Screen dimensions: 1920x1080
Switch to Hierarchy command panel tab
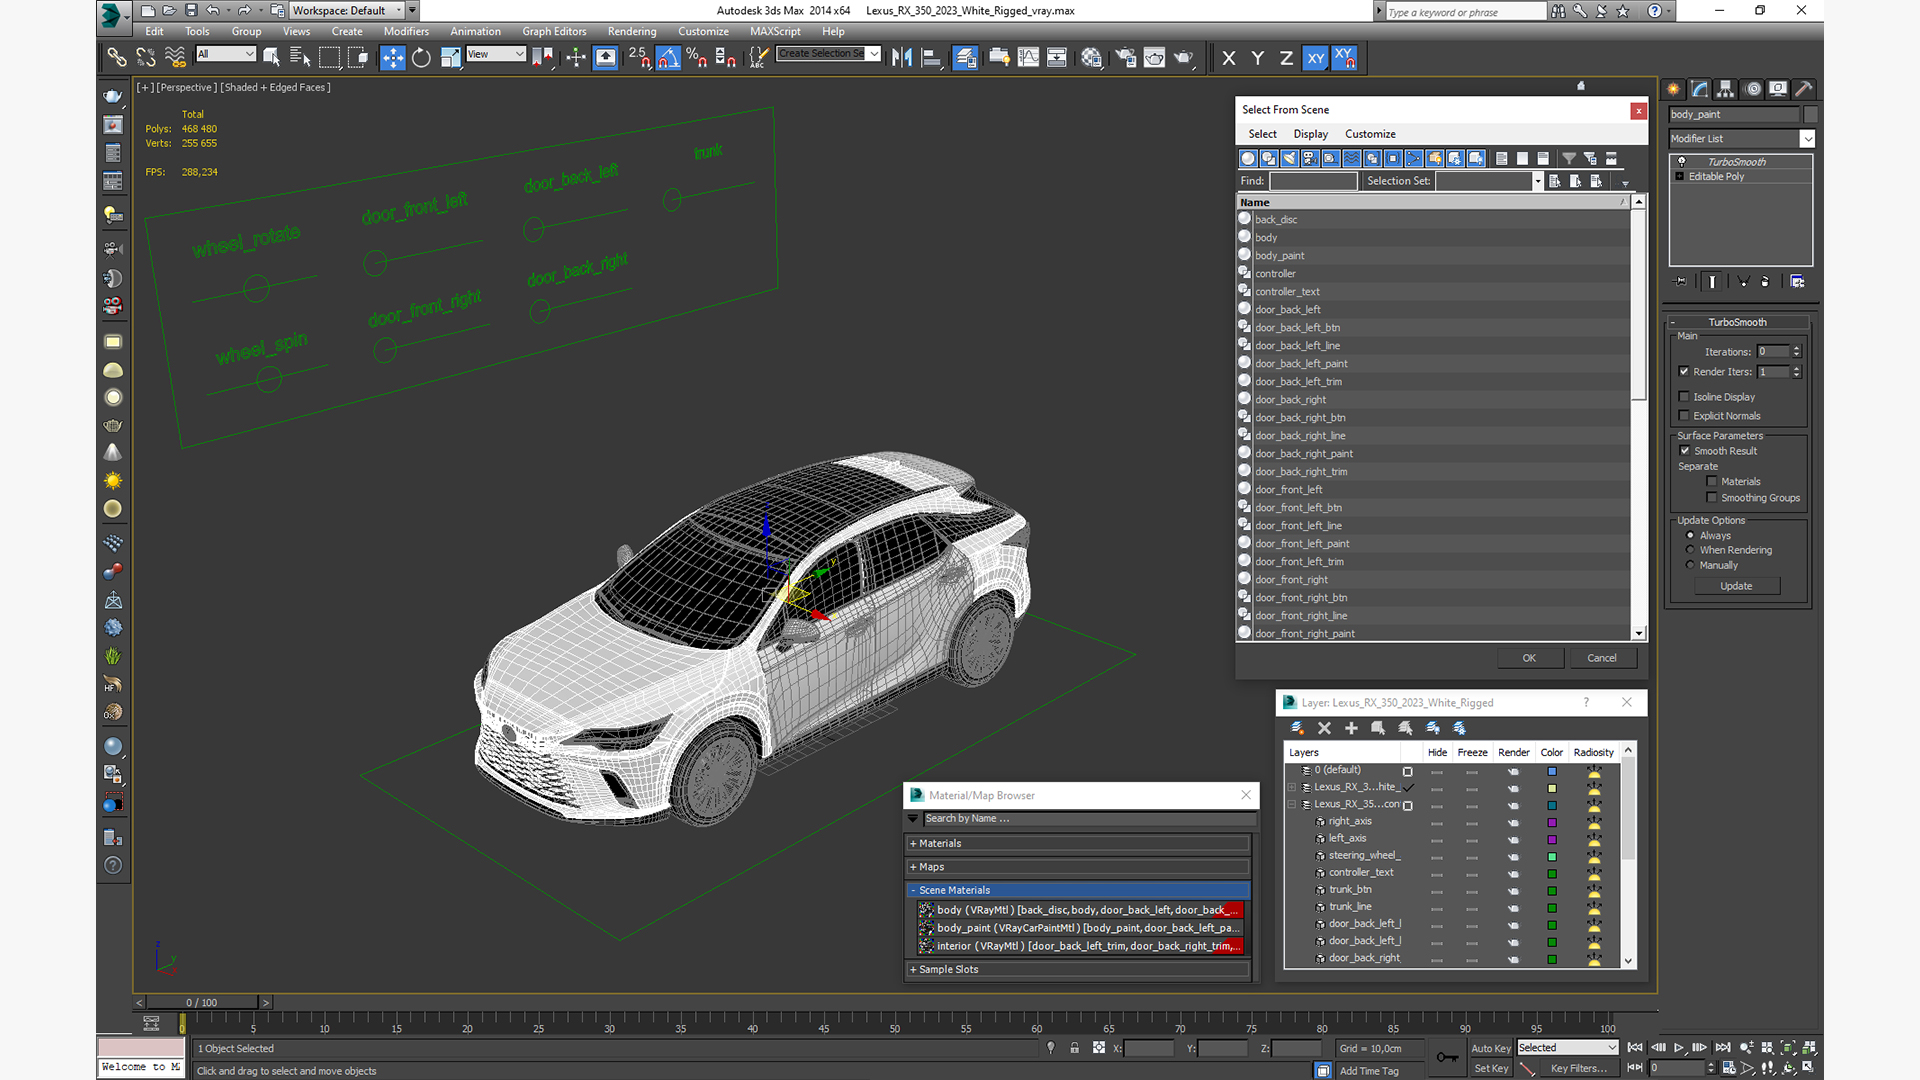tap(1725, 89)
